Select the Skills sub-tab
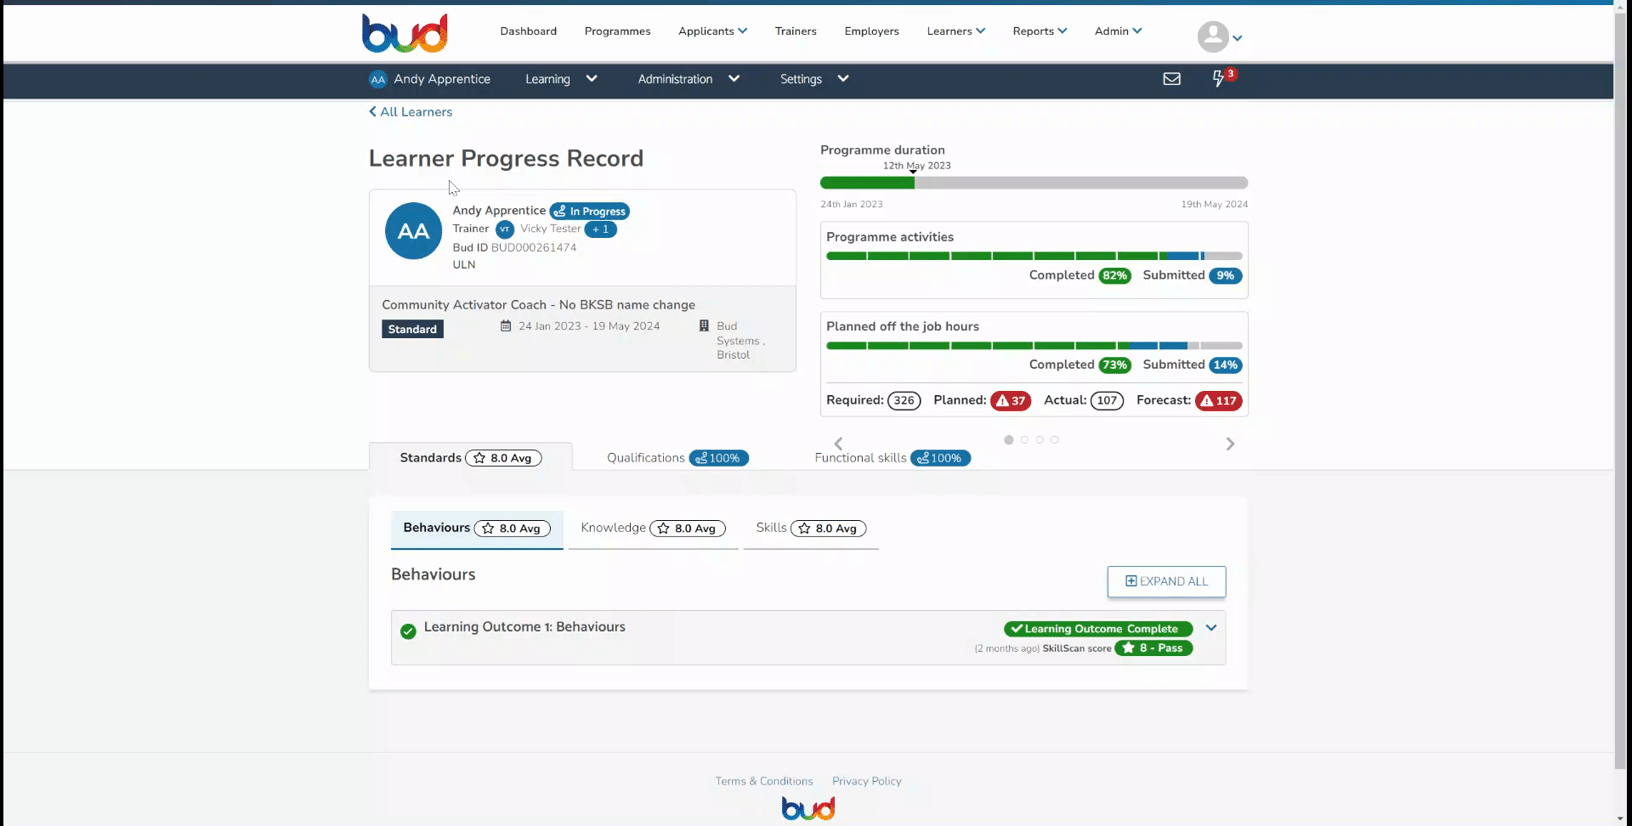This screenshot has height=826, width=1632. click(x=811, y=528)
